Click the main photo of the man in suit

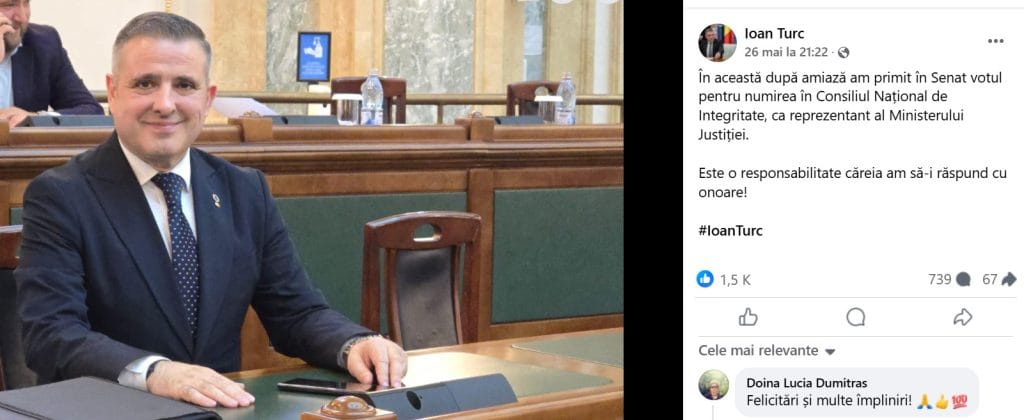point(312,210)
